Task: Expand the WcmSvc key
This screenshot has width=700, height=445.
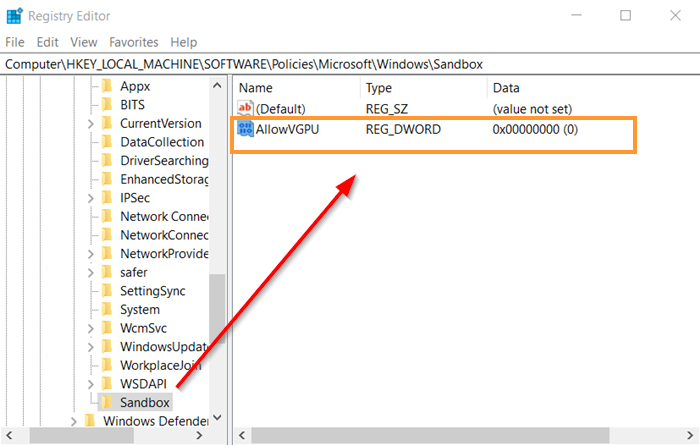Action: click(x=91, y=329)
